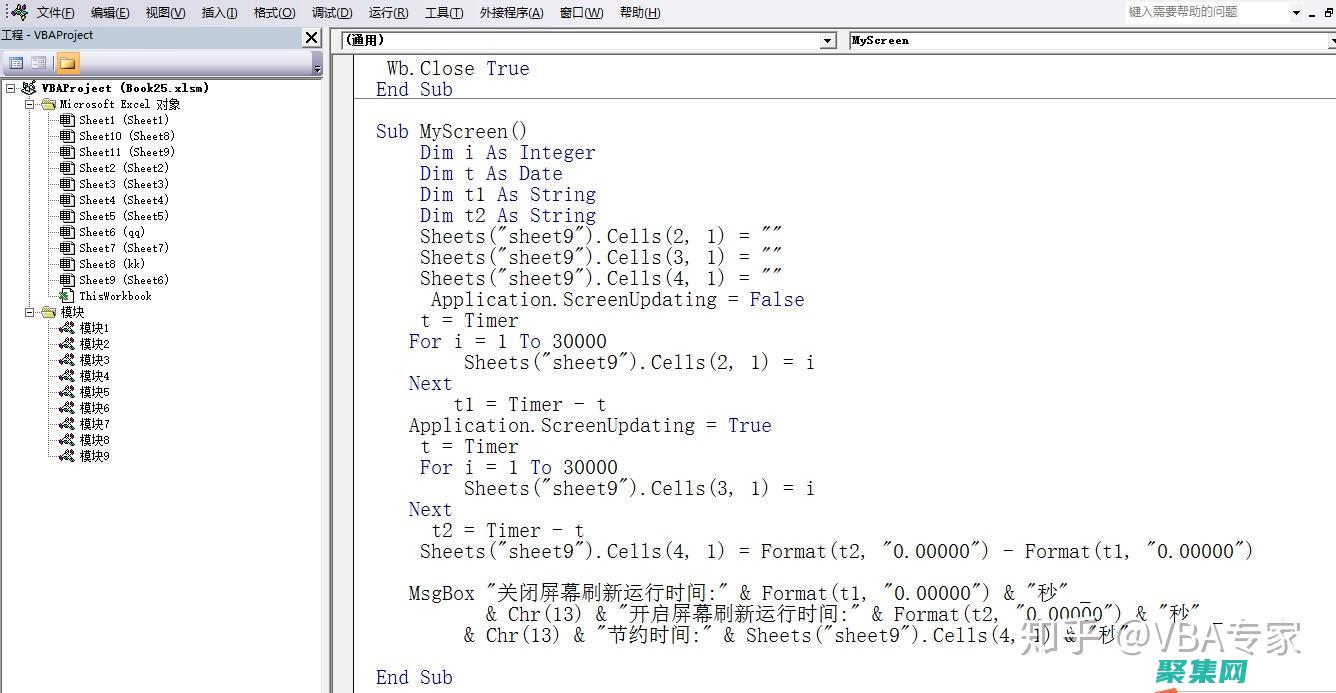Select the View Code icon in Project Explorer
The height and width of the screenshot is (693, 1336).
click(x=16, y=62)
